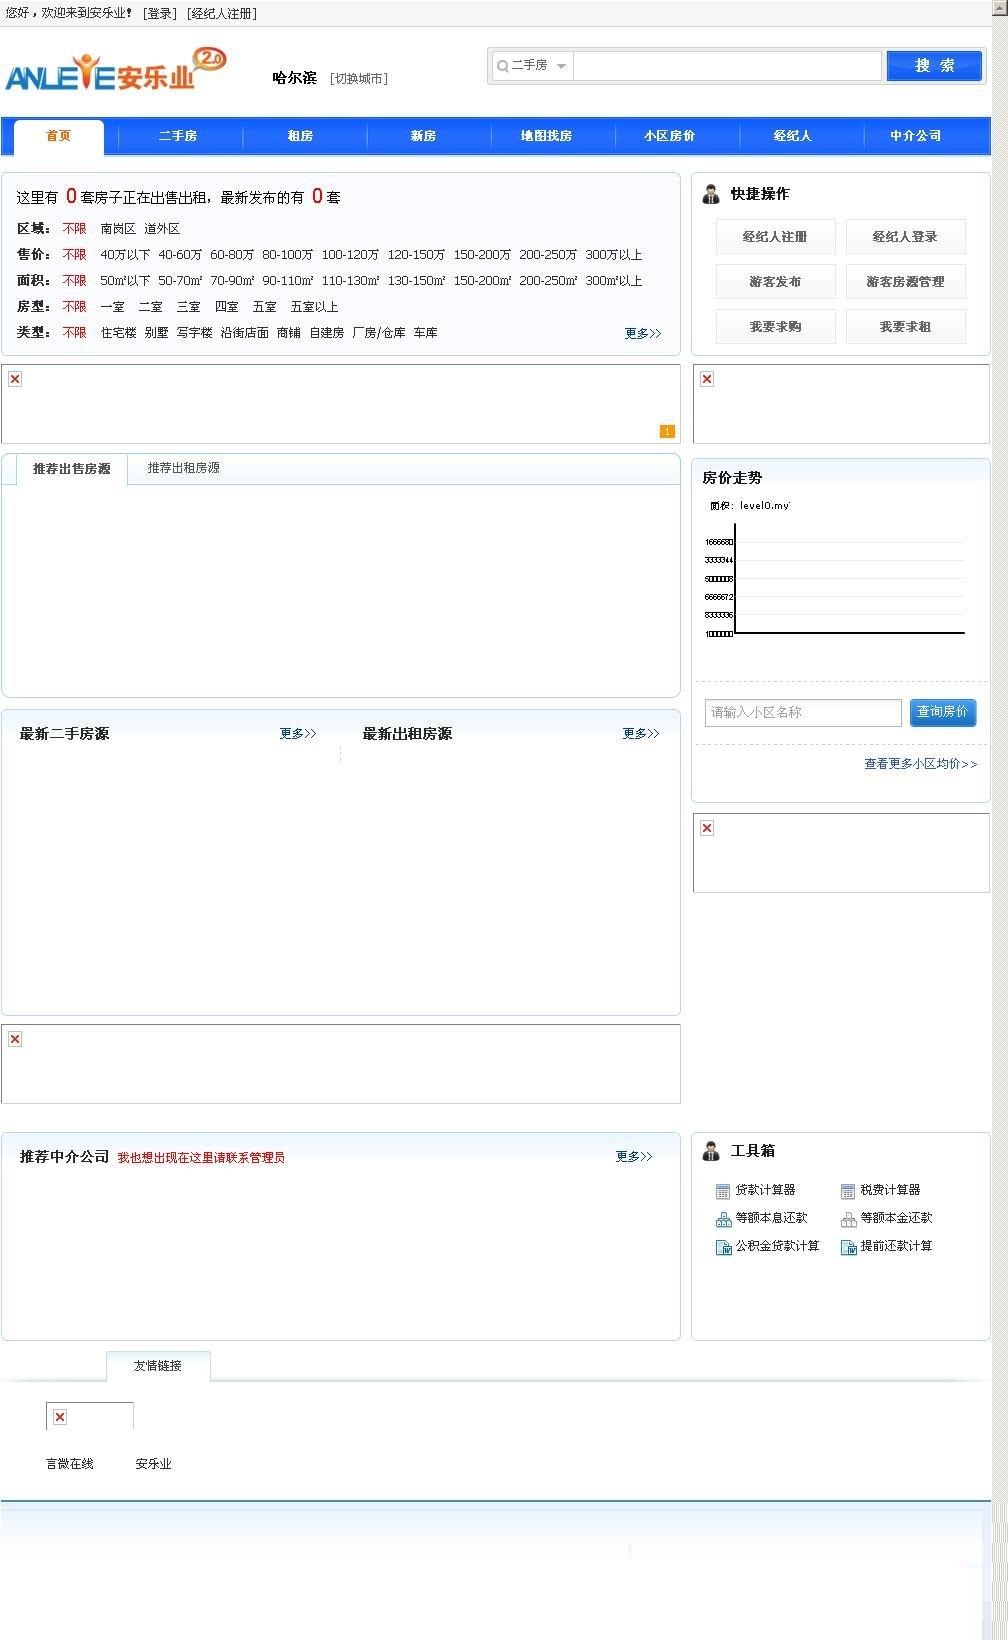Viewport: 1008px width, 1640px height.
Task: Open the 公积金贷款计算 icon
Action: point(723,1247)
